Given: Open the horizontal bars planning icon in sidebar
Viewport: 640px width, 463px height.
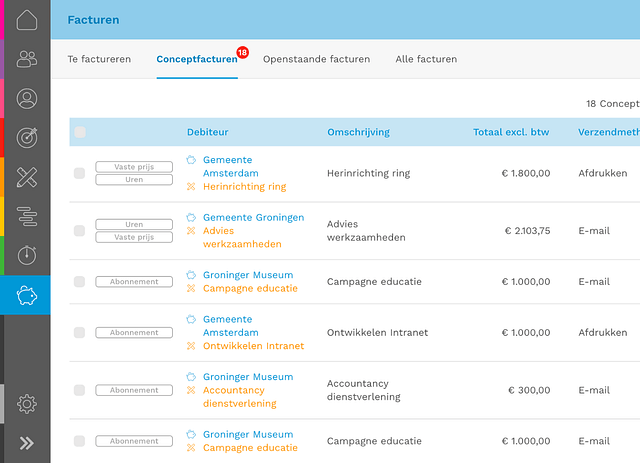Looking at the screenshot, I should (27, 216).
